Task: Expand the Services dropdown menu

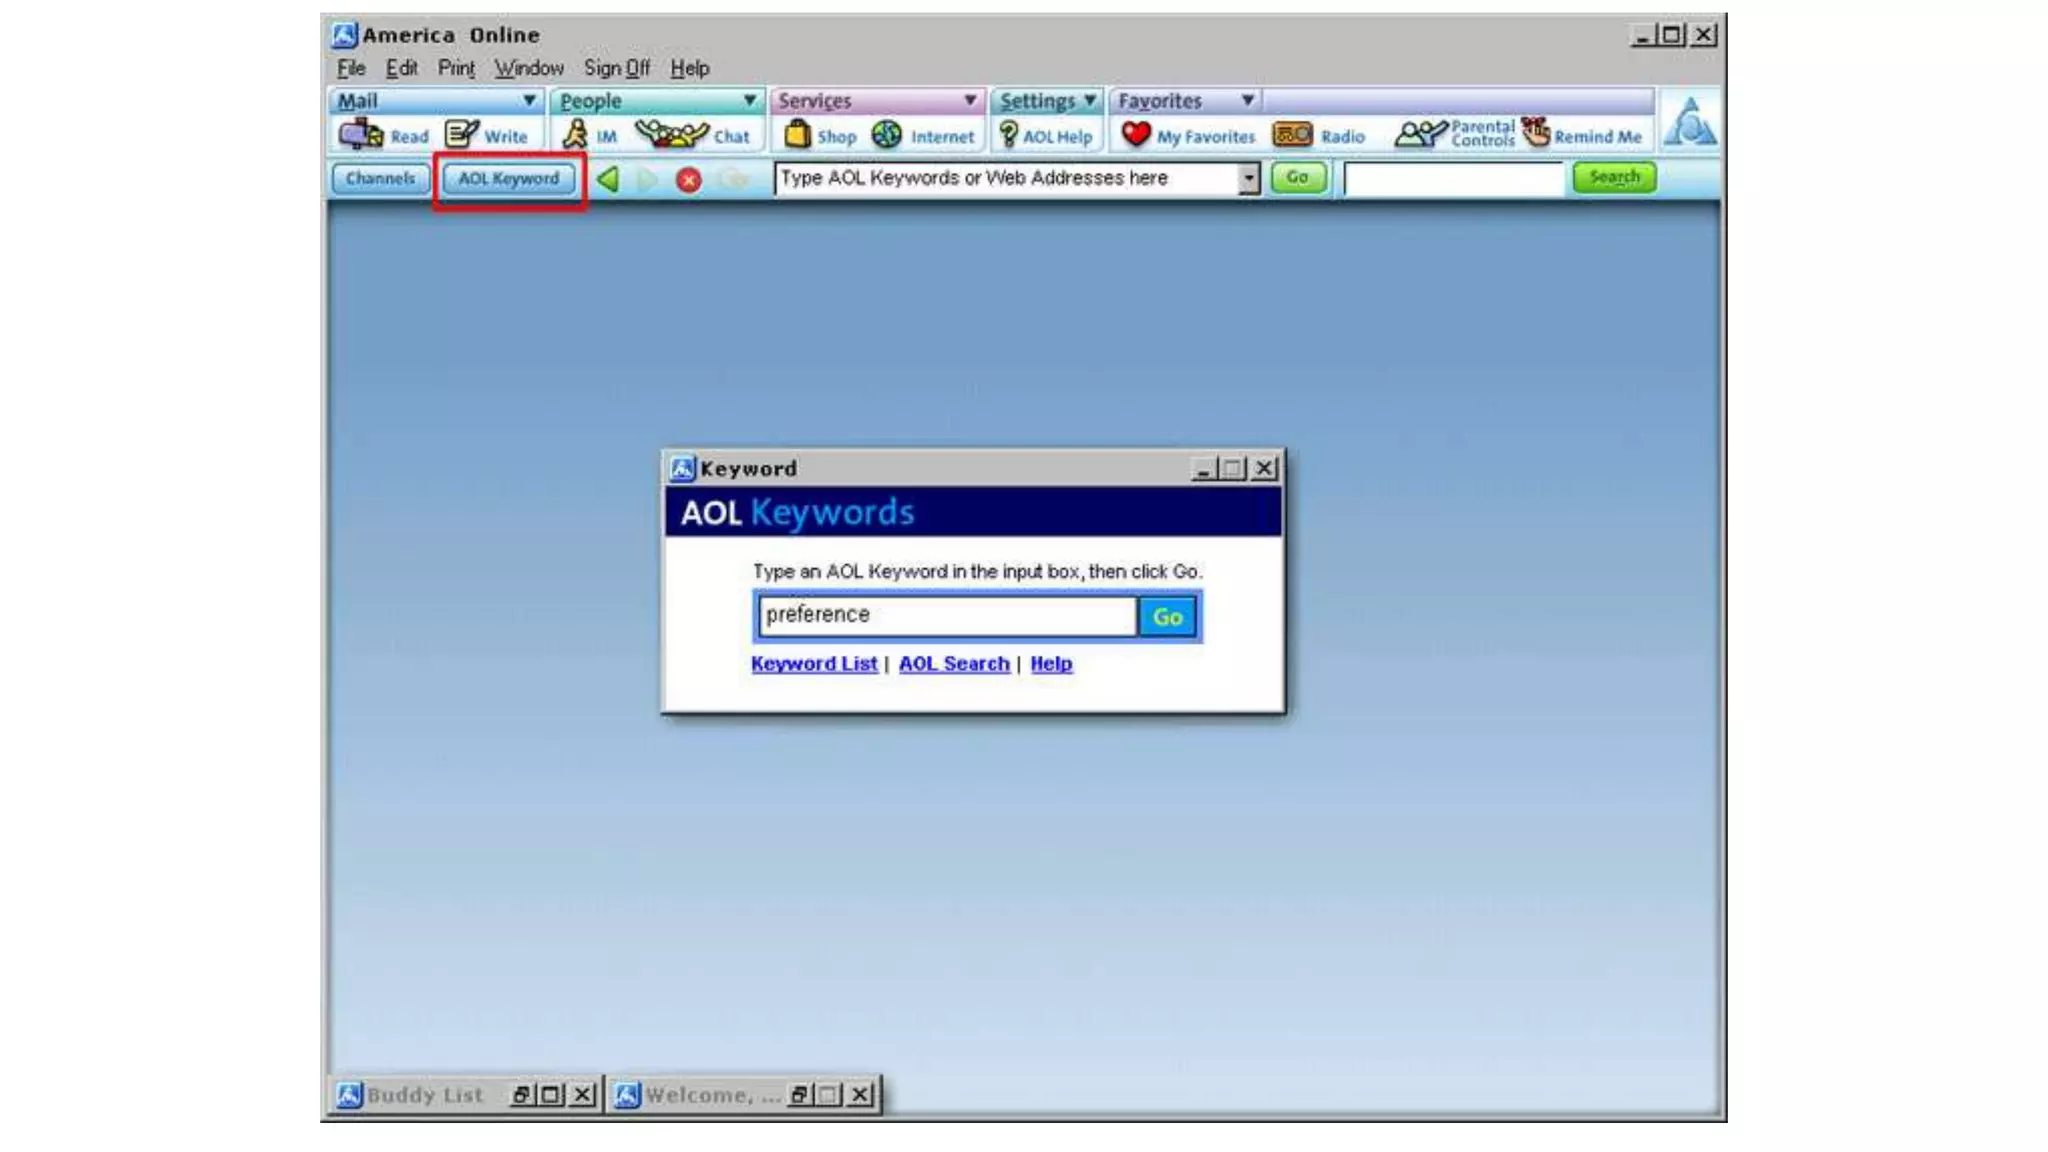Action: (x=969, y=101)
